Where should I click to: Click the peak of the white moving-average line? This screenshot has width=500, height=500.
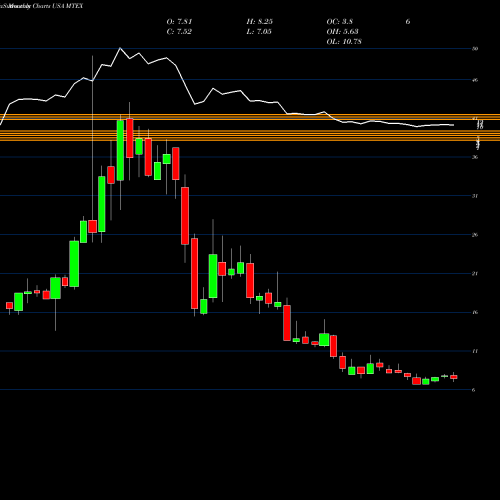tap(120, 48)
